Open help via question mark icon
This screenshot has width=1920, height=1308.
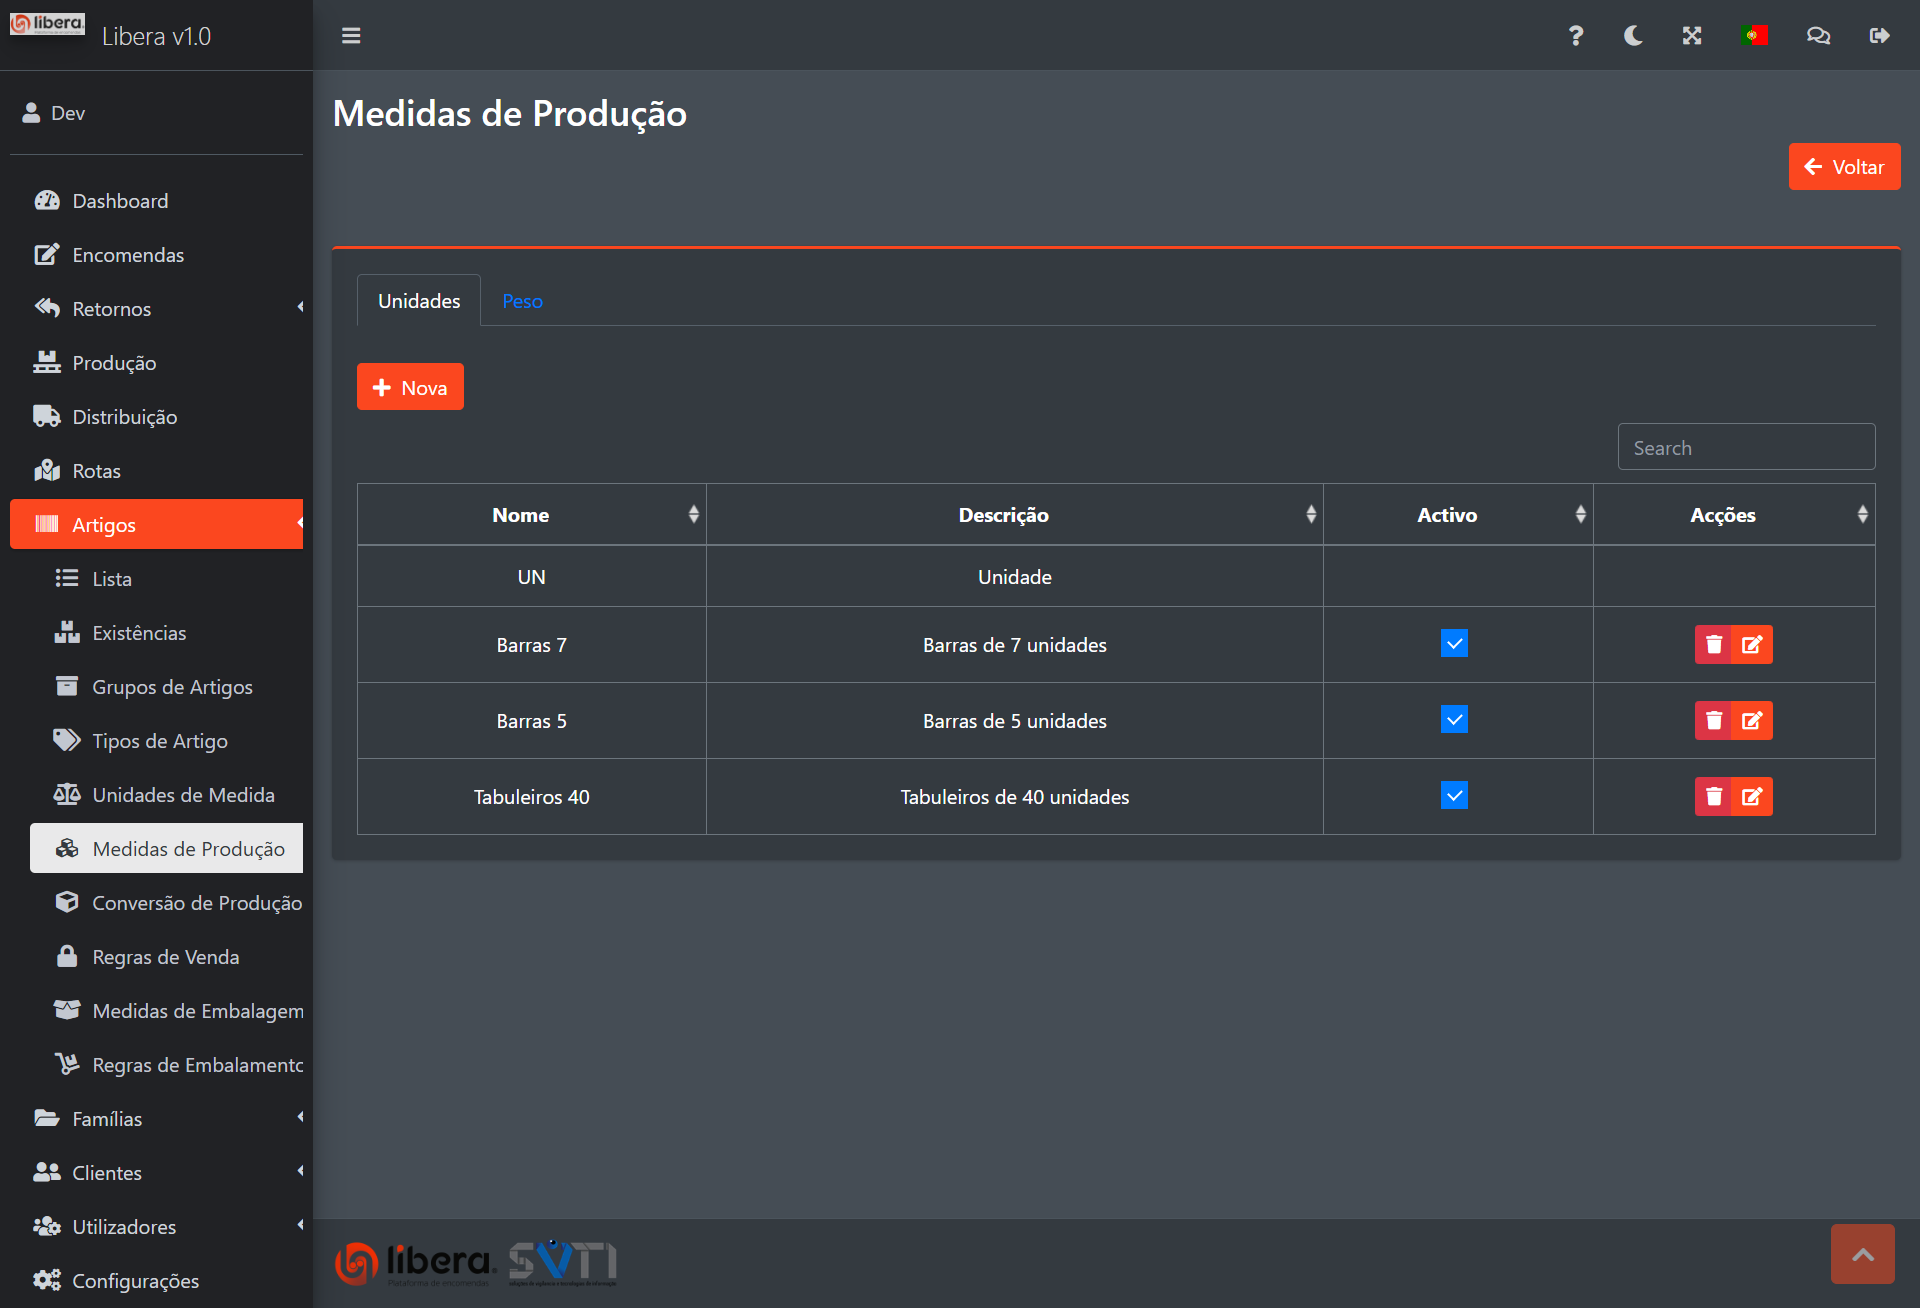[1575, 36]
